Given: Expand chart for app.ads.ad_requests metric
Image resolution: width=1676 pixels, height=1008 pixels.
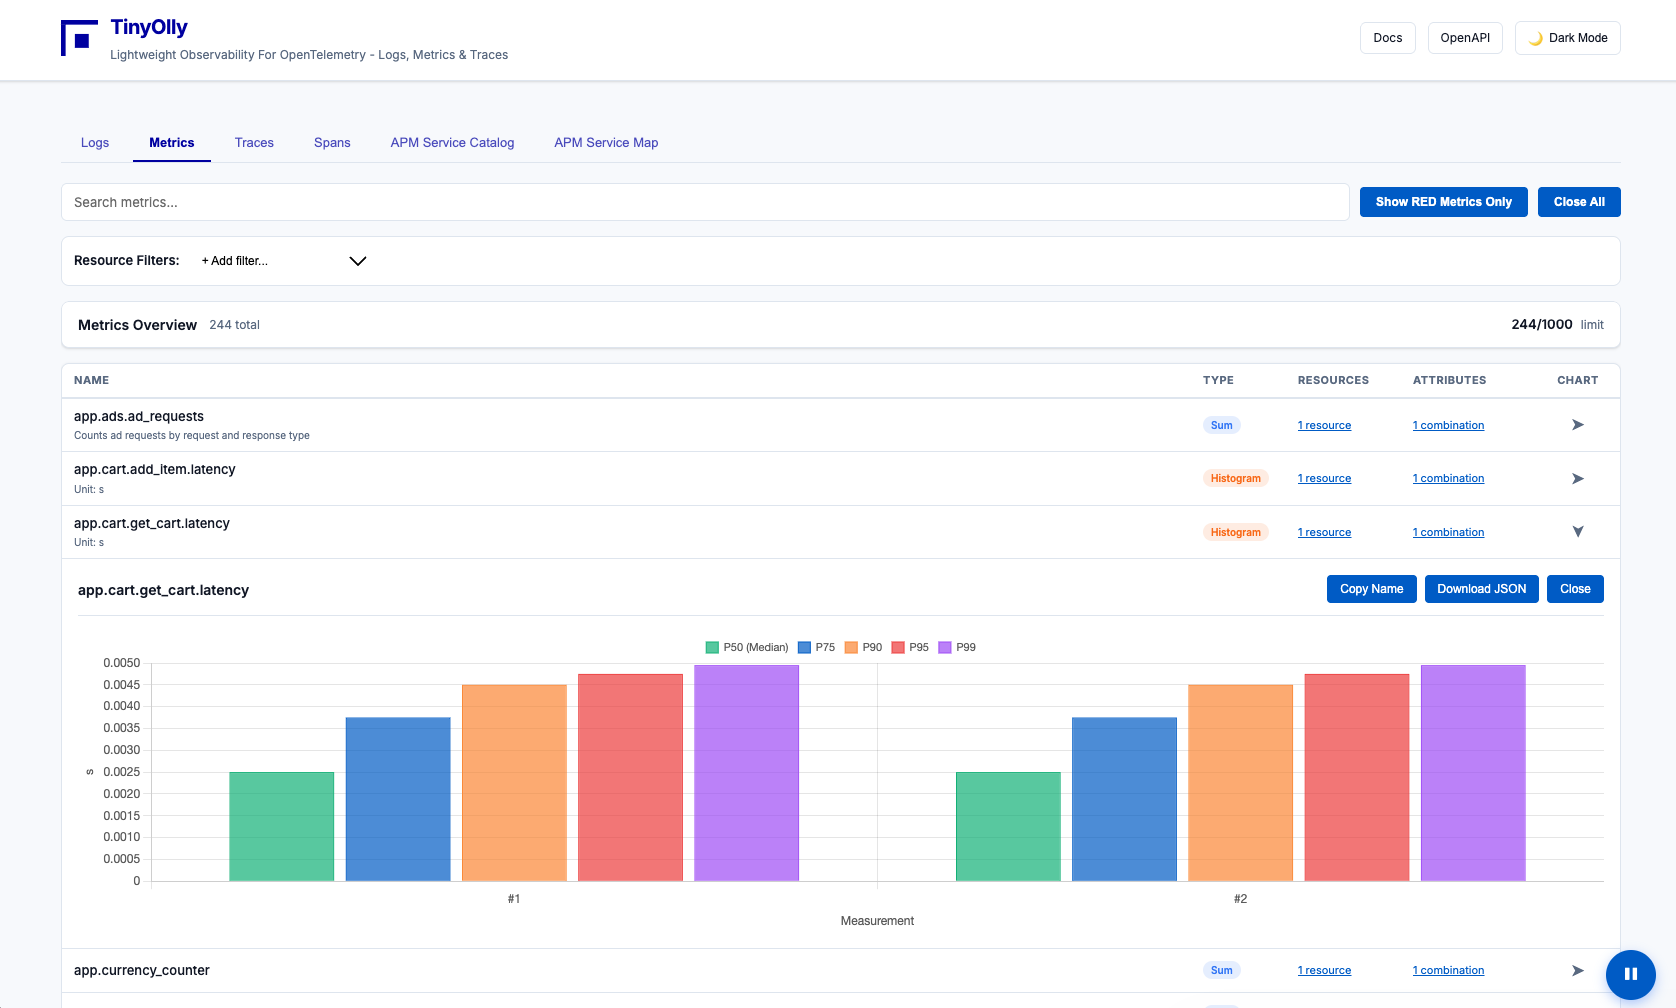Looking at the screenshot, I should click(x=1577, y=425).
